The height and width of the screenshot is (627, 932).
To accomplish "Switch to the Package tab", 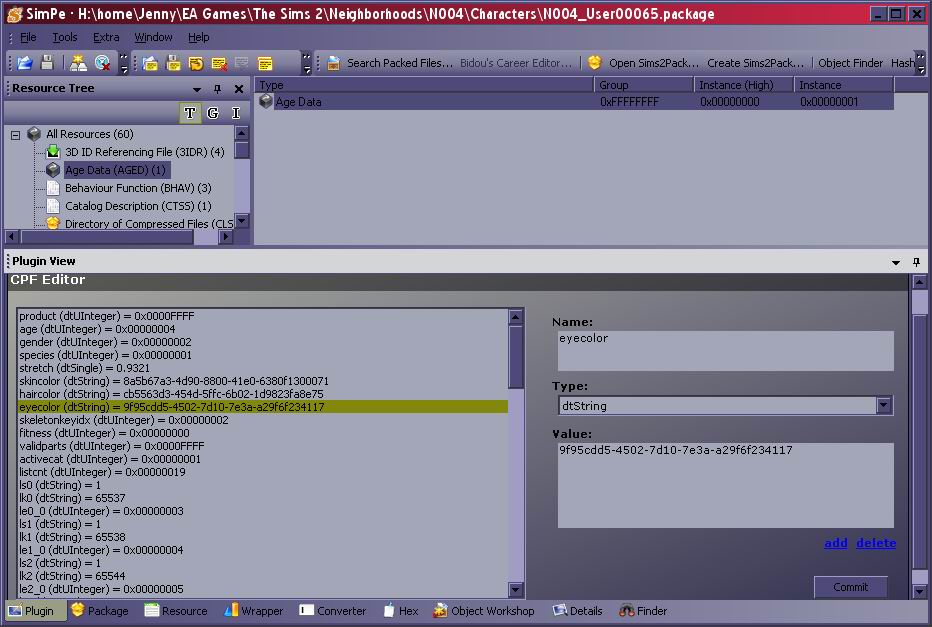I will click(99, 610).
